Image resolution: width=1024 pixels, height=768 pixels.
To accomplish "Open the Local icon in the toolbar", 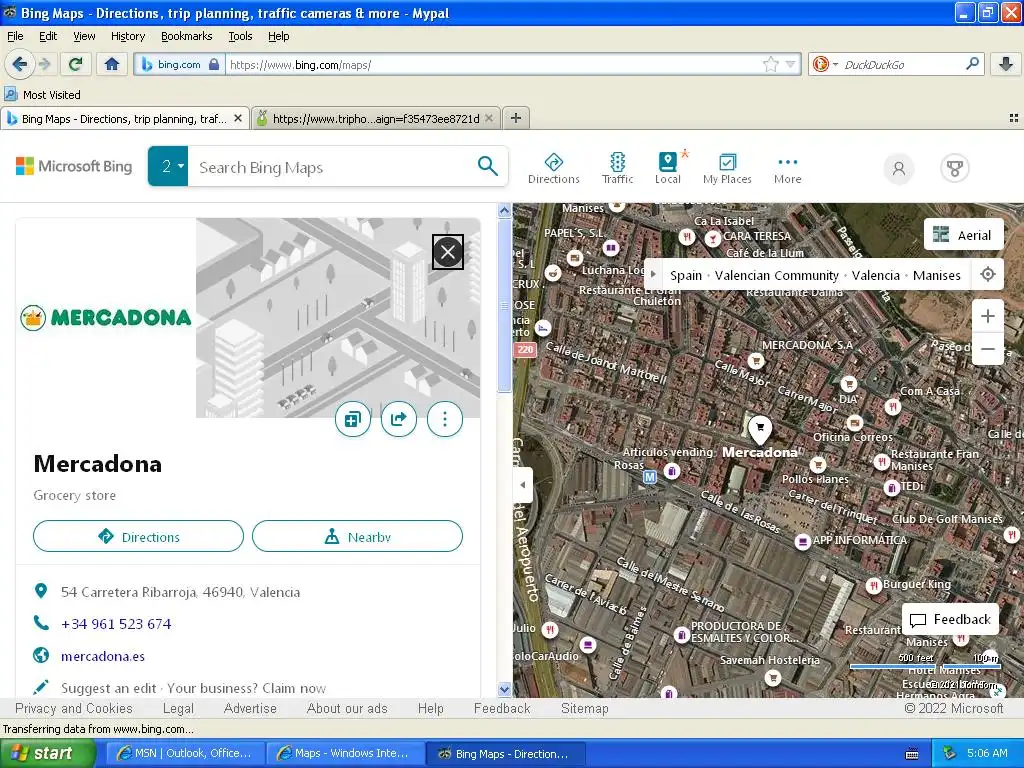I will 667,168.
